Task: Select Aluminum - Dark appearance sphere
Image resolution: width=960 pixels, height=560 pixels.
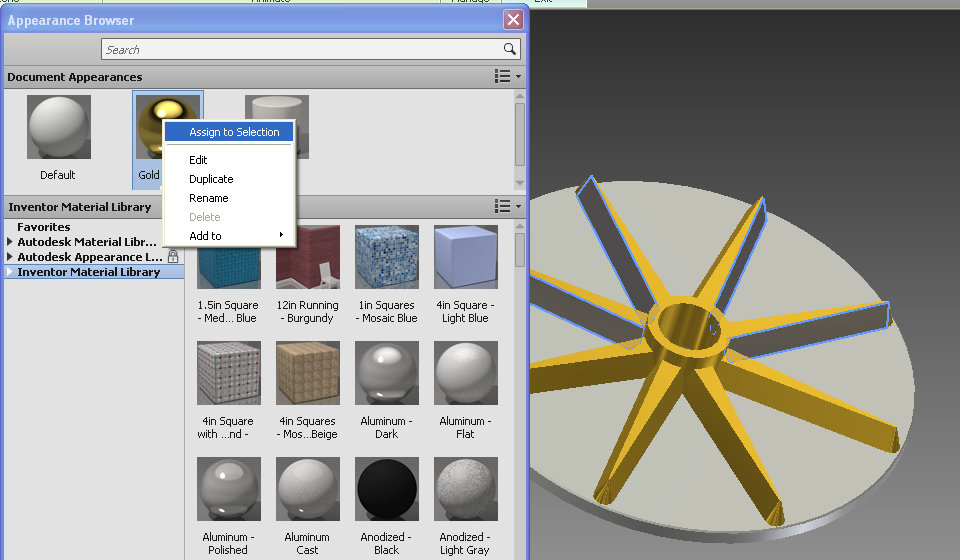Action: click(x=387, y=373)
